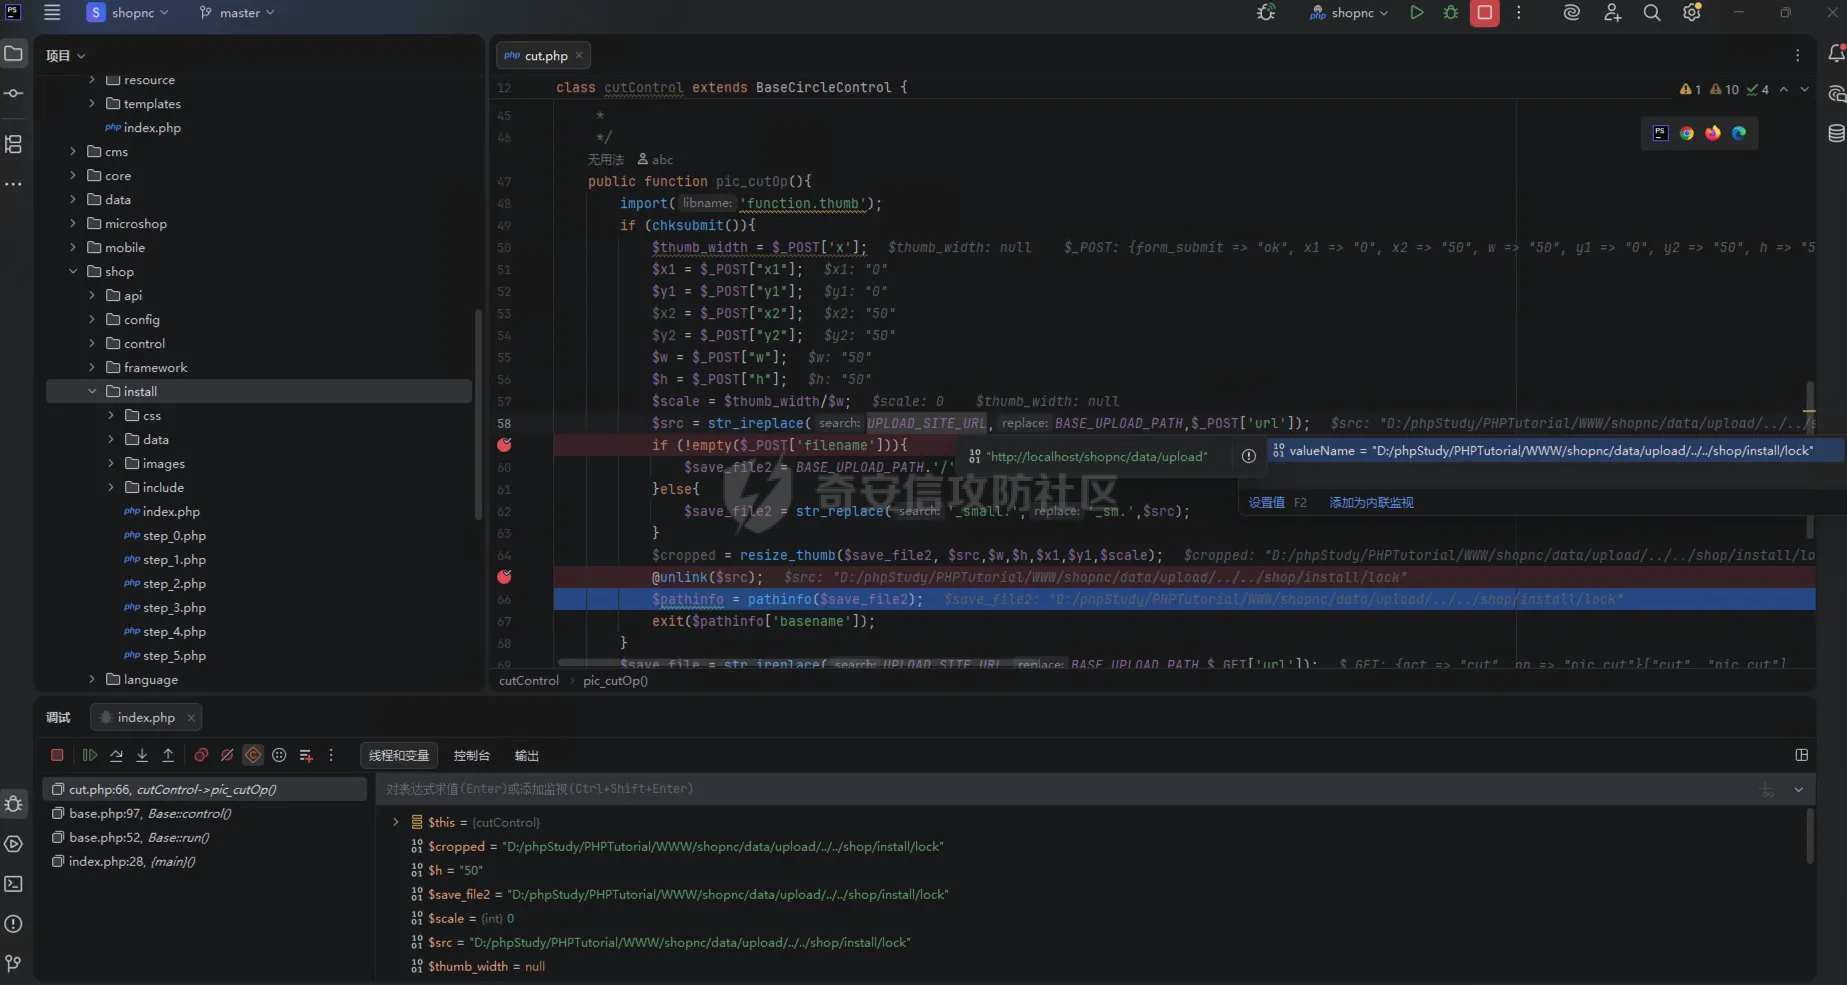The image size is (1847, 985).
Task: Click 设置值 in the value popup
Action: [x=1266, y=503]
